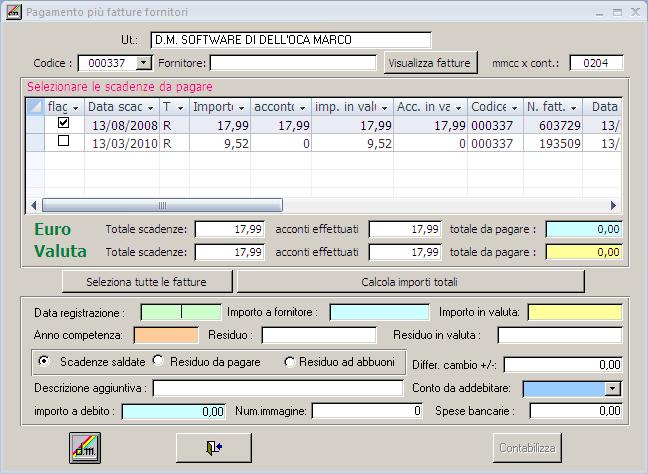The image size is (648, 474).
Task: Open the T column filter arrow
Action: click(x=181, y=108)
